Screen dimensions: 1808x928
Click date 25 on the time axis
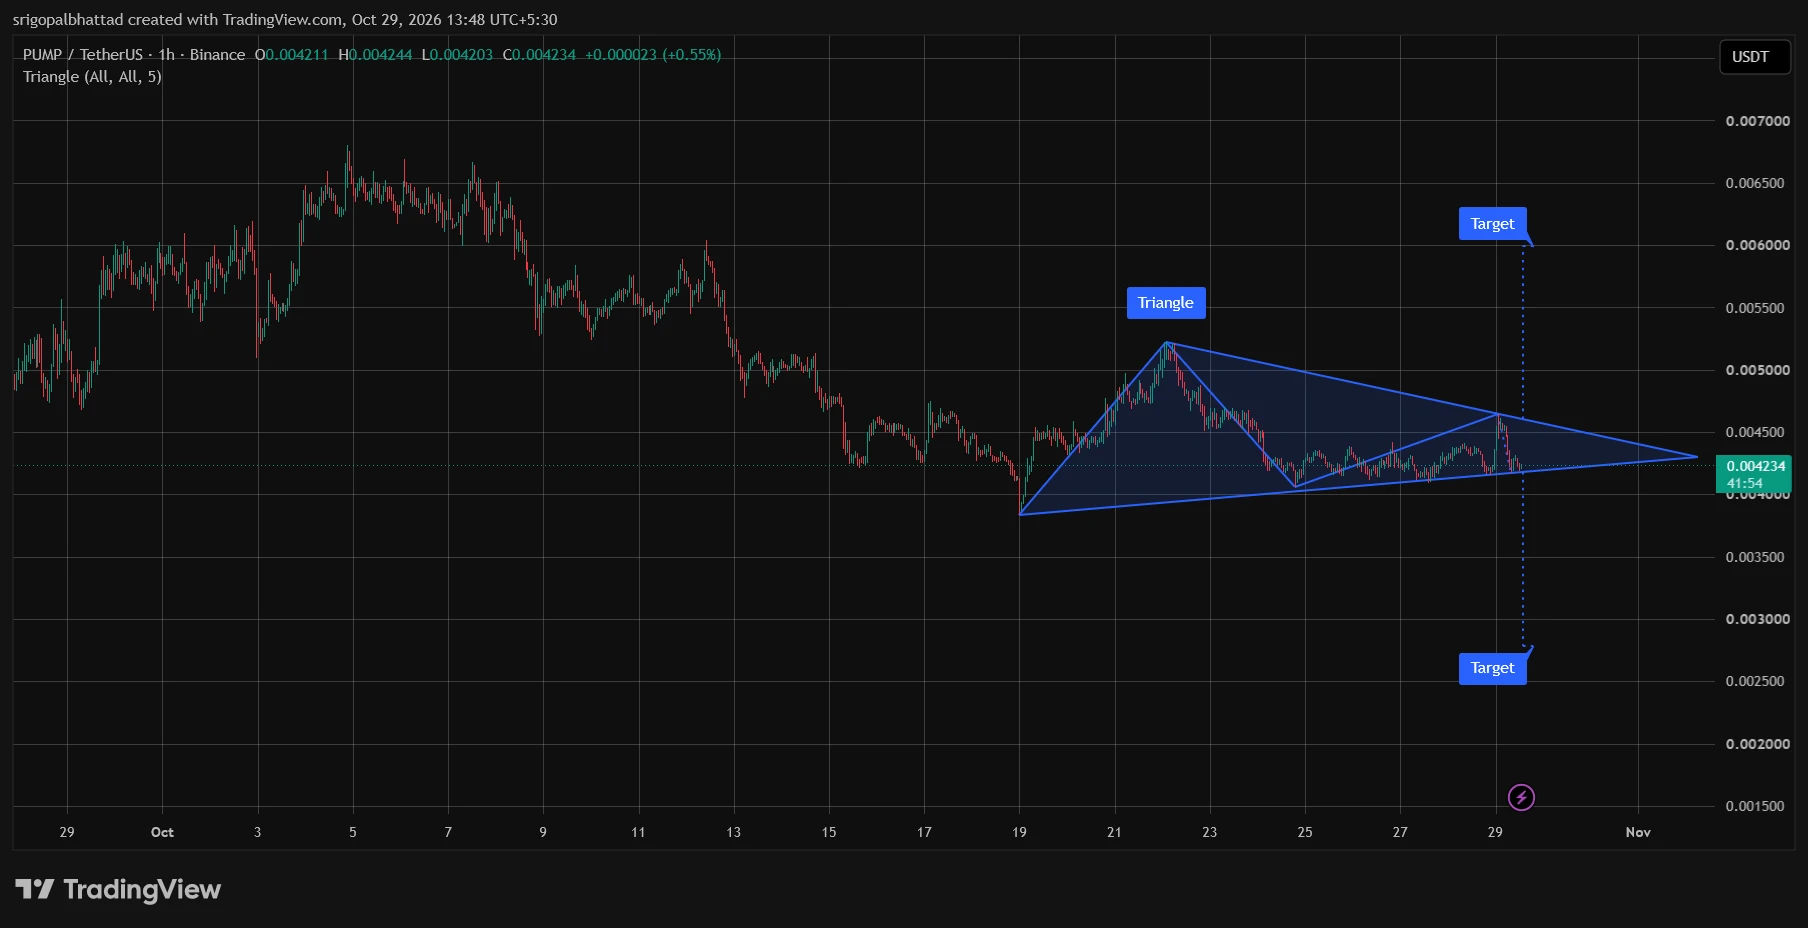(x=1305, y=832)
